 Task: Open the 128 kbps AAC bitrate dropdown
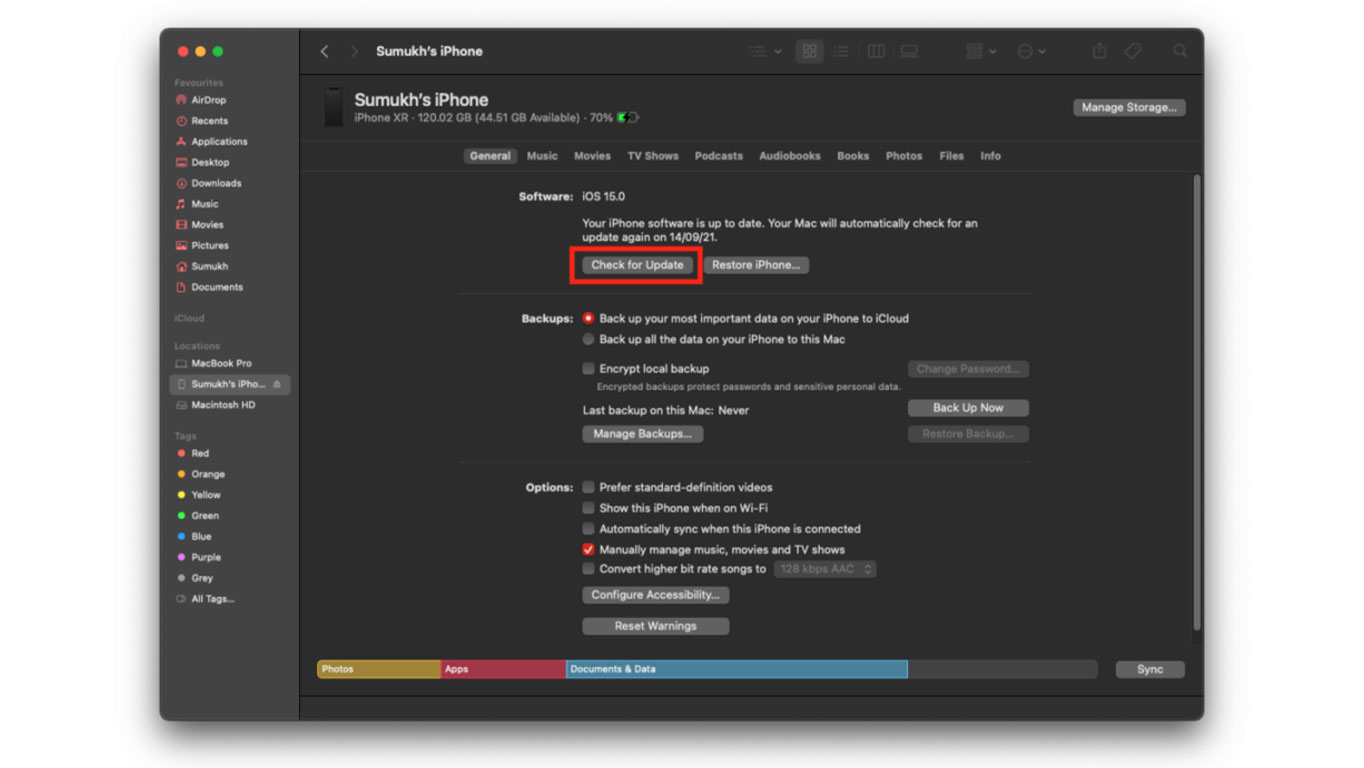click(825, 569)
